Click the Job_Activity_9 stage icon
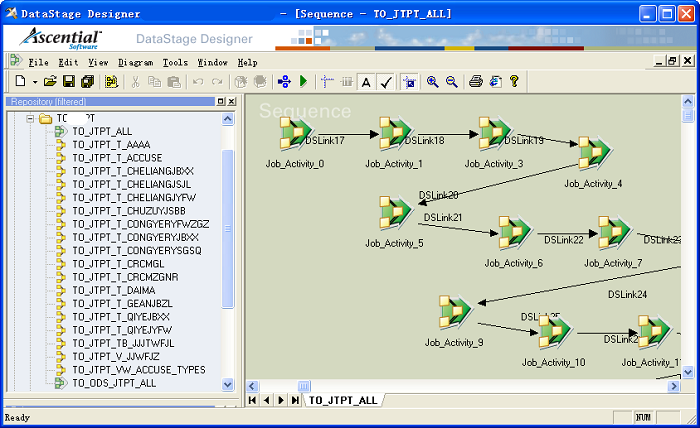700x428 pixels. [x=454, y=312]
